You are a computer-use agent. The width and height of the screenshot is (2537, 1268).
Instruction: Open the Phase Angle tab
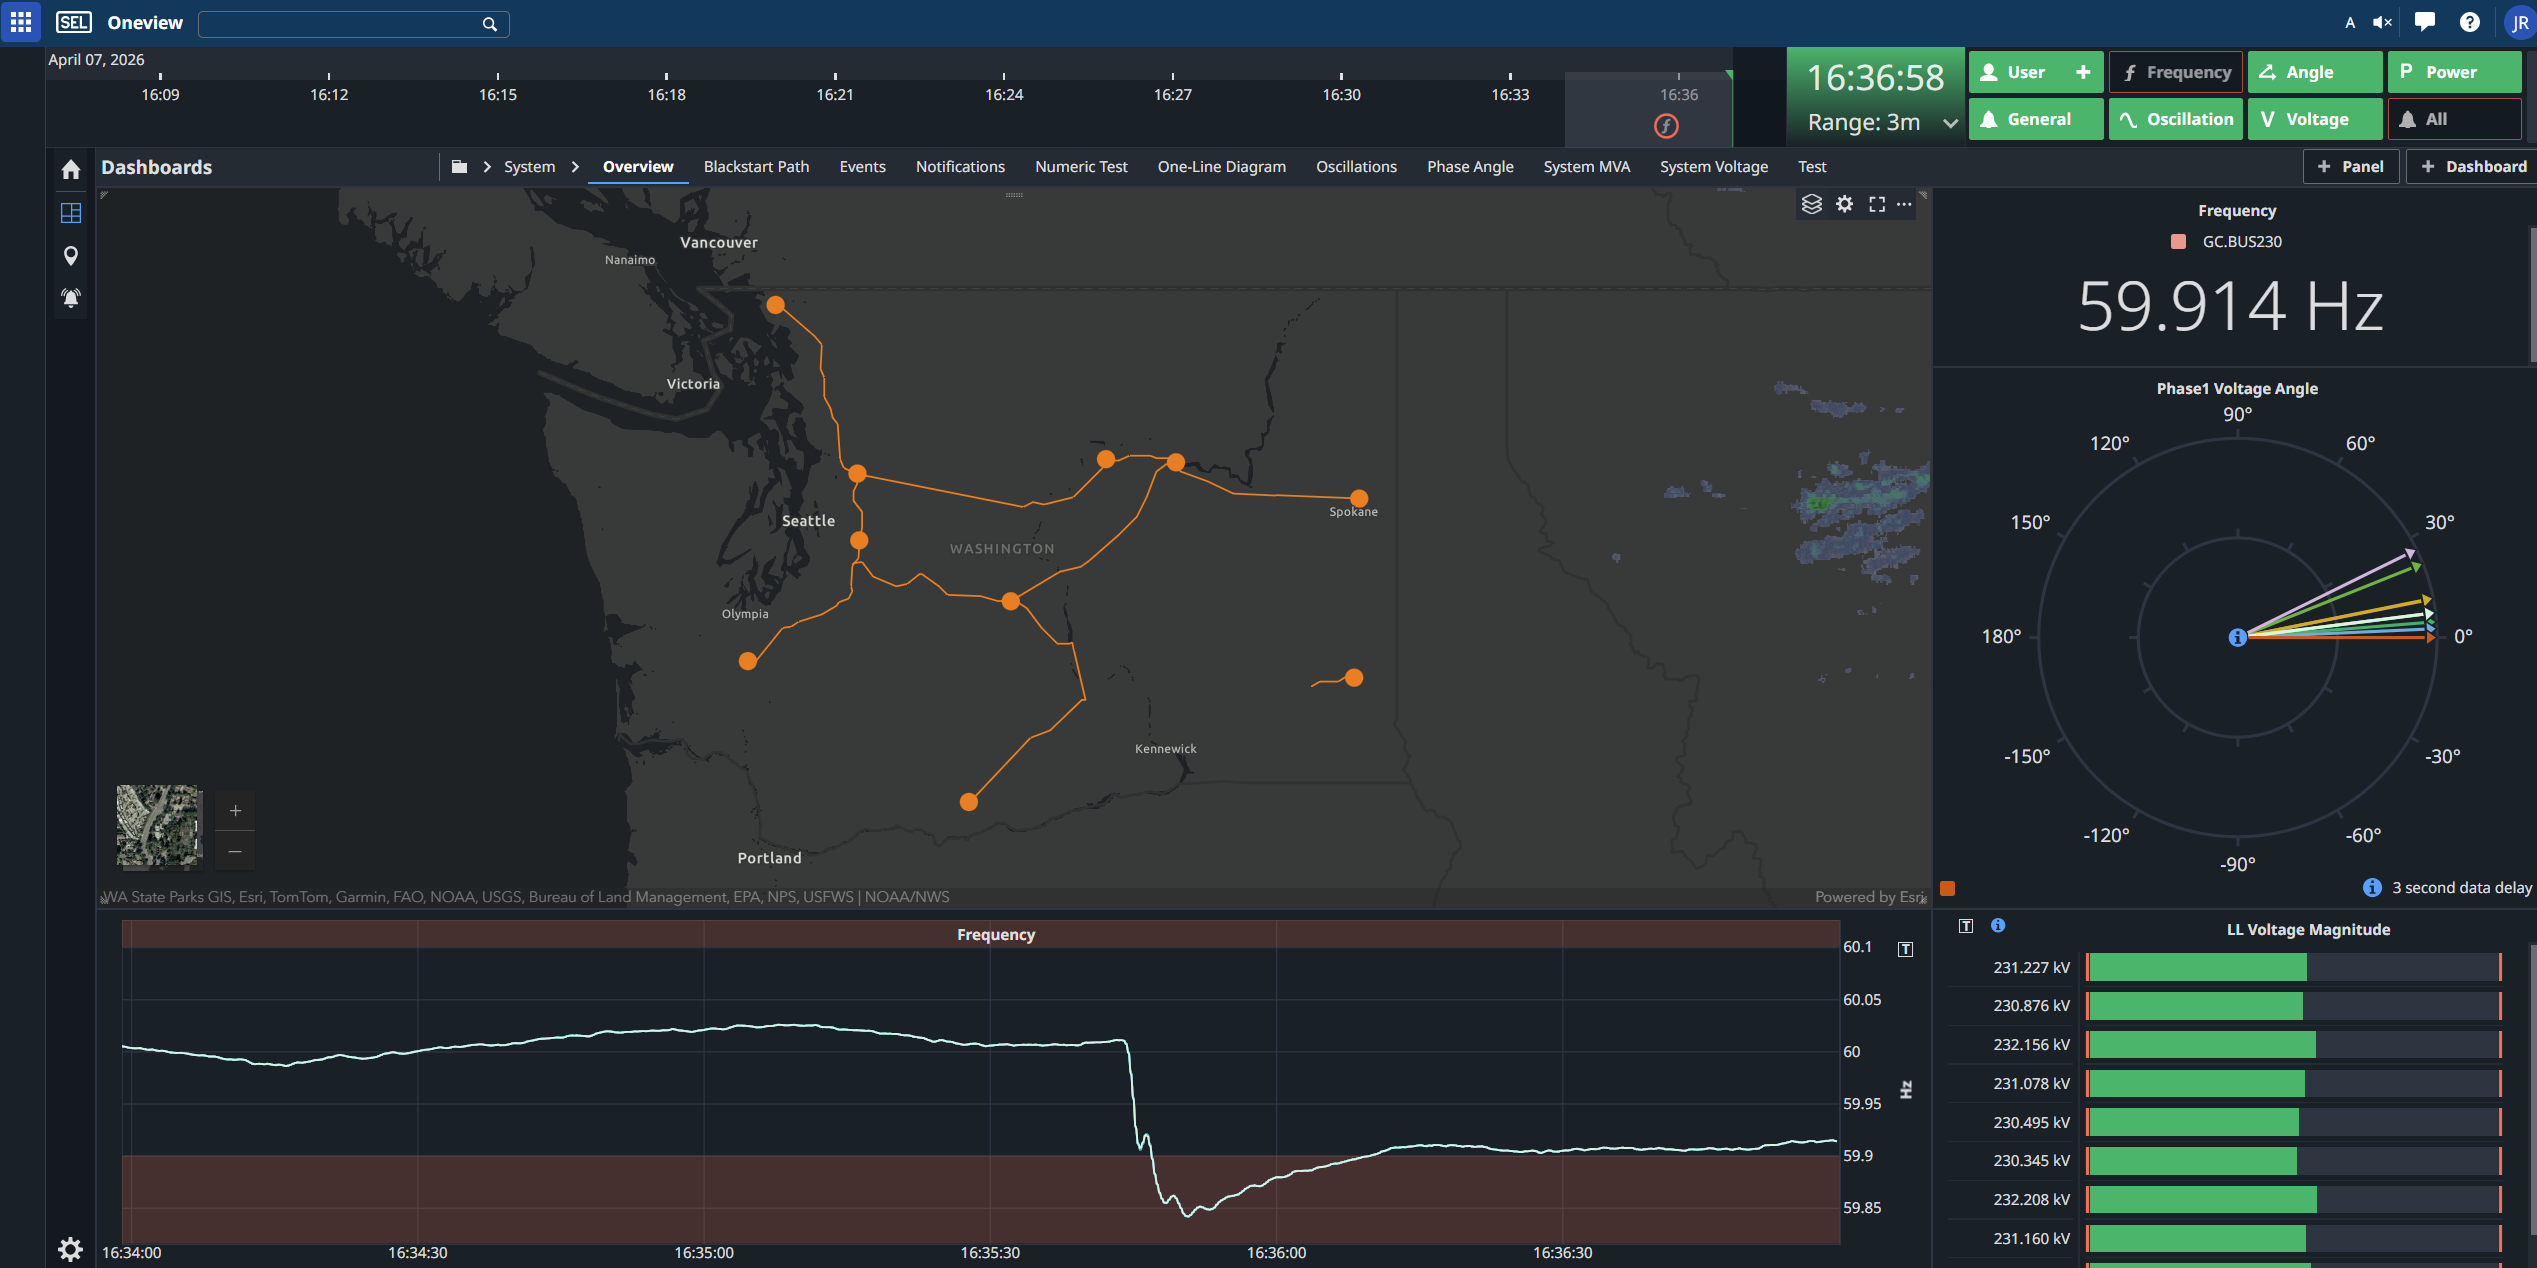pos(1470,167)
